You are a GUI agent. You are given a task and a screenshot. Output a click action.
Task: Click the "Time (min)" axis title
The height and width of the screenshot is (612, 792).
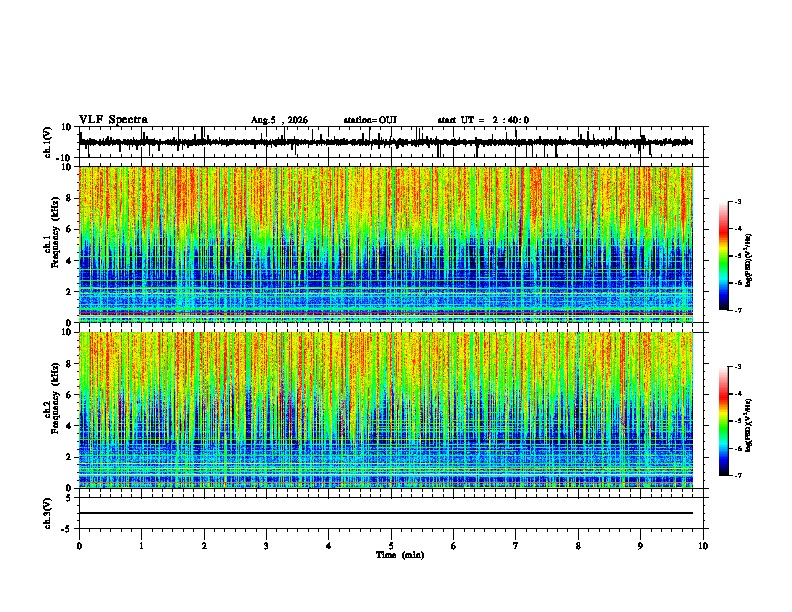point(400,555)
